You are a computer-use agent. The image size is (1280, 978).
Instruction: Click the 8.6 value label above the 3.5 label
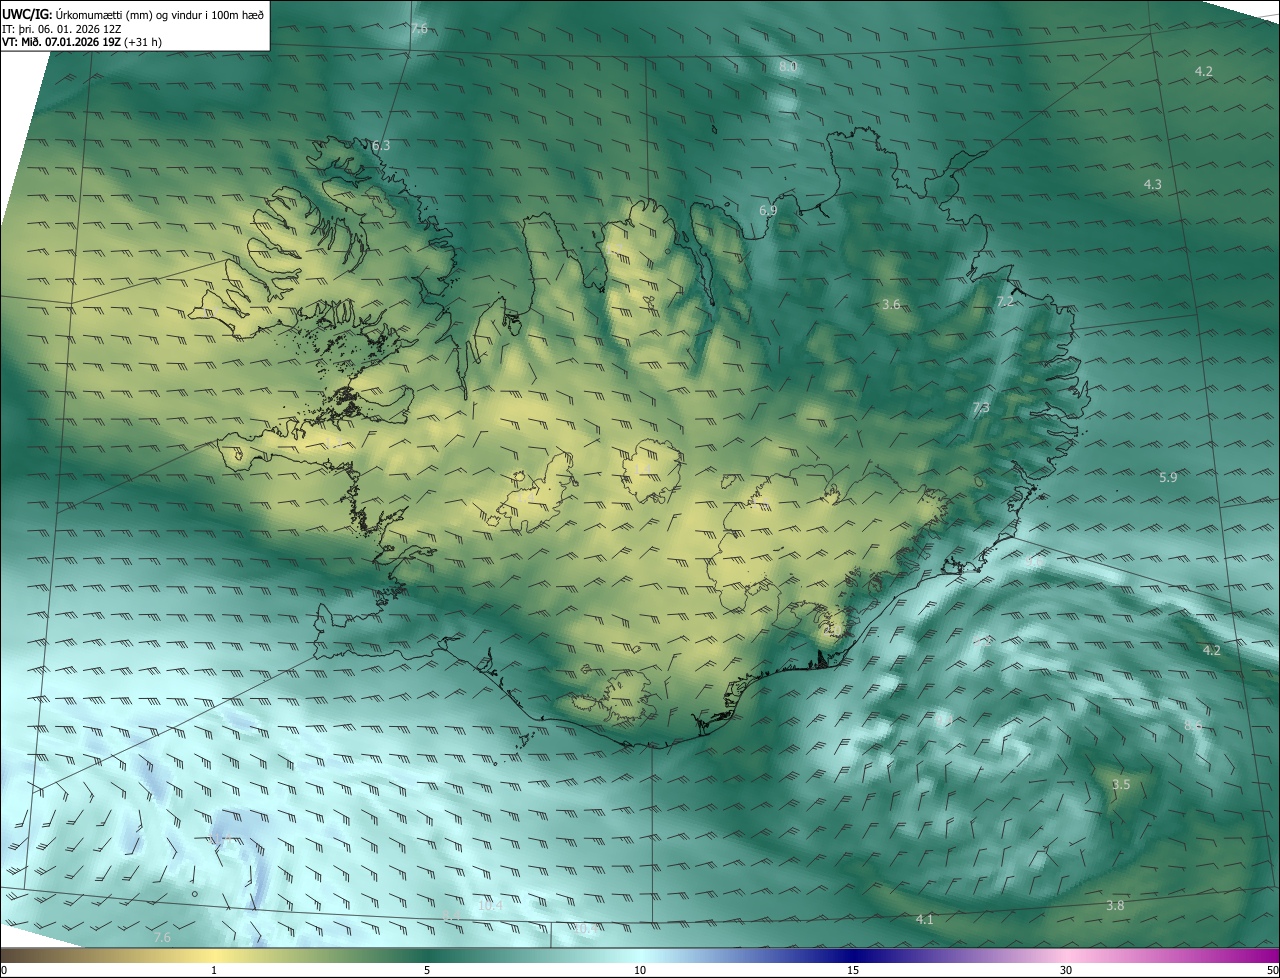pos(1192,725)
